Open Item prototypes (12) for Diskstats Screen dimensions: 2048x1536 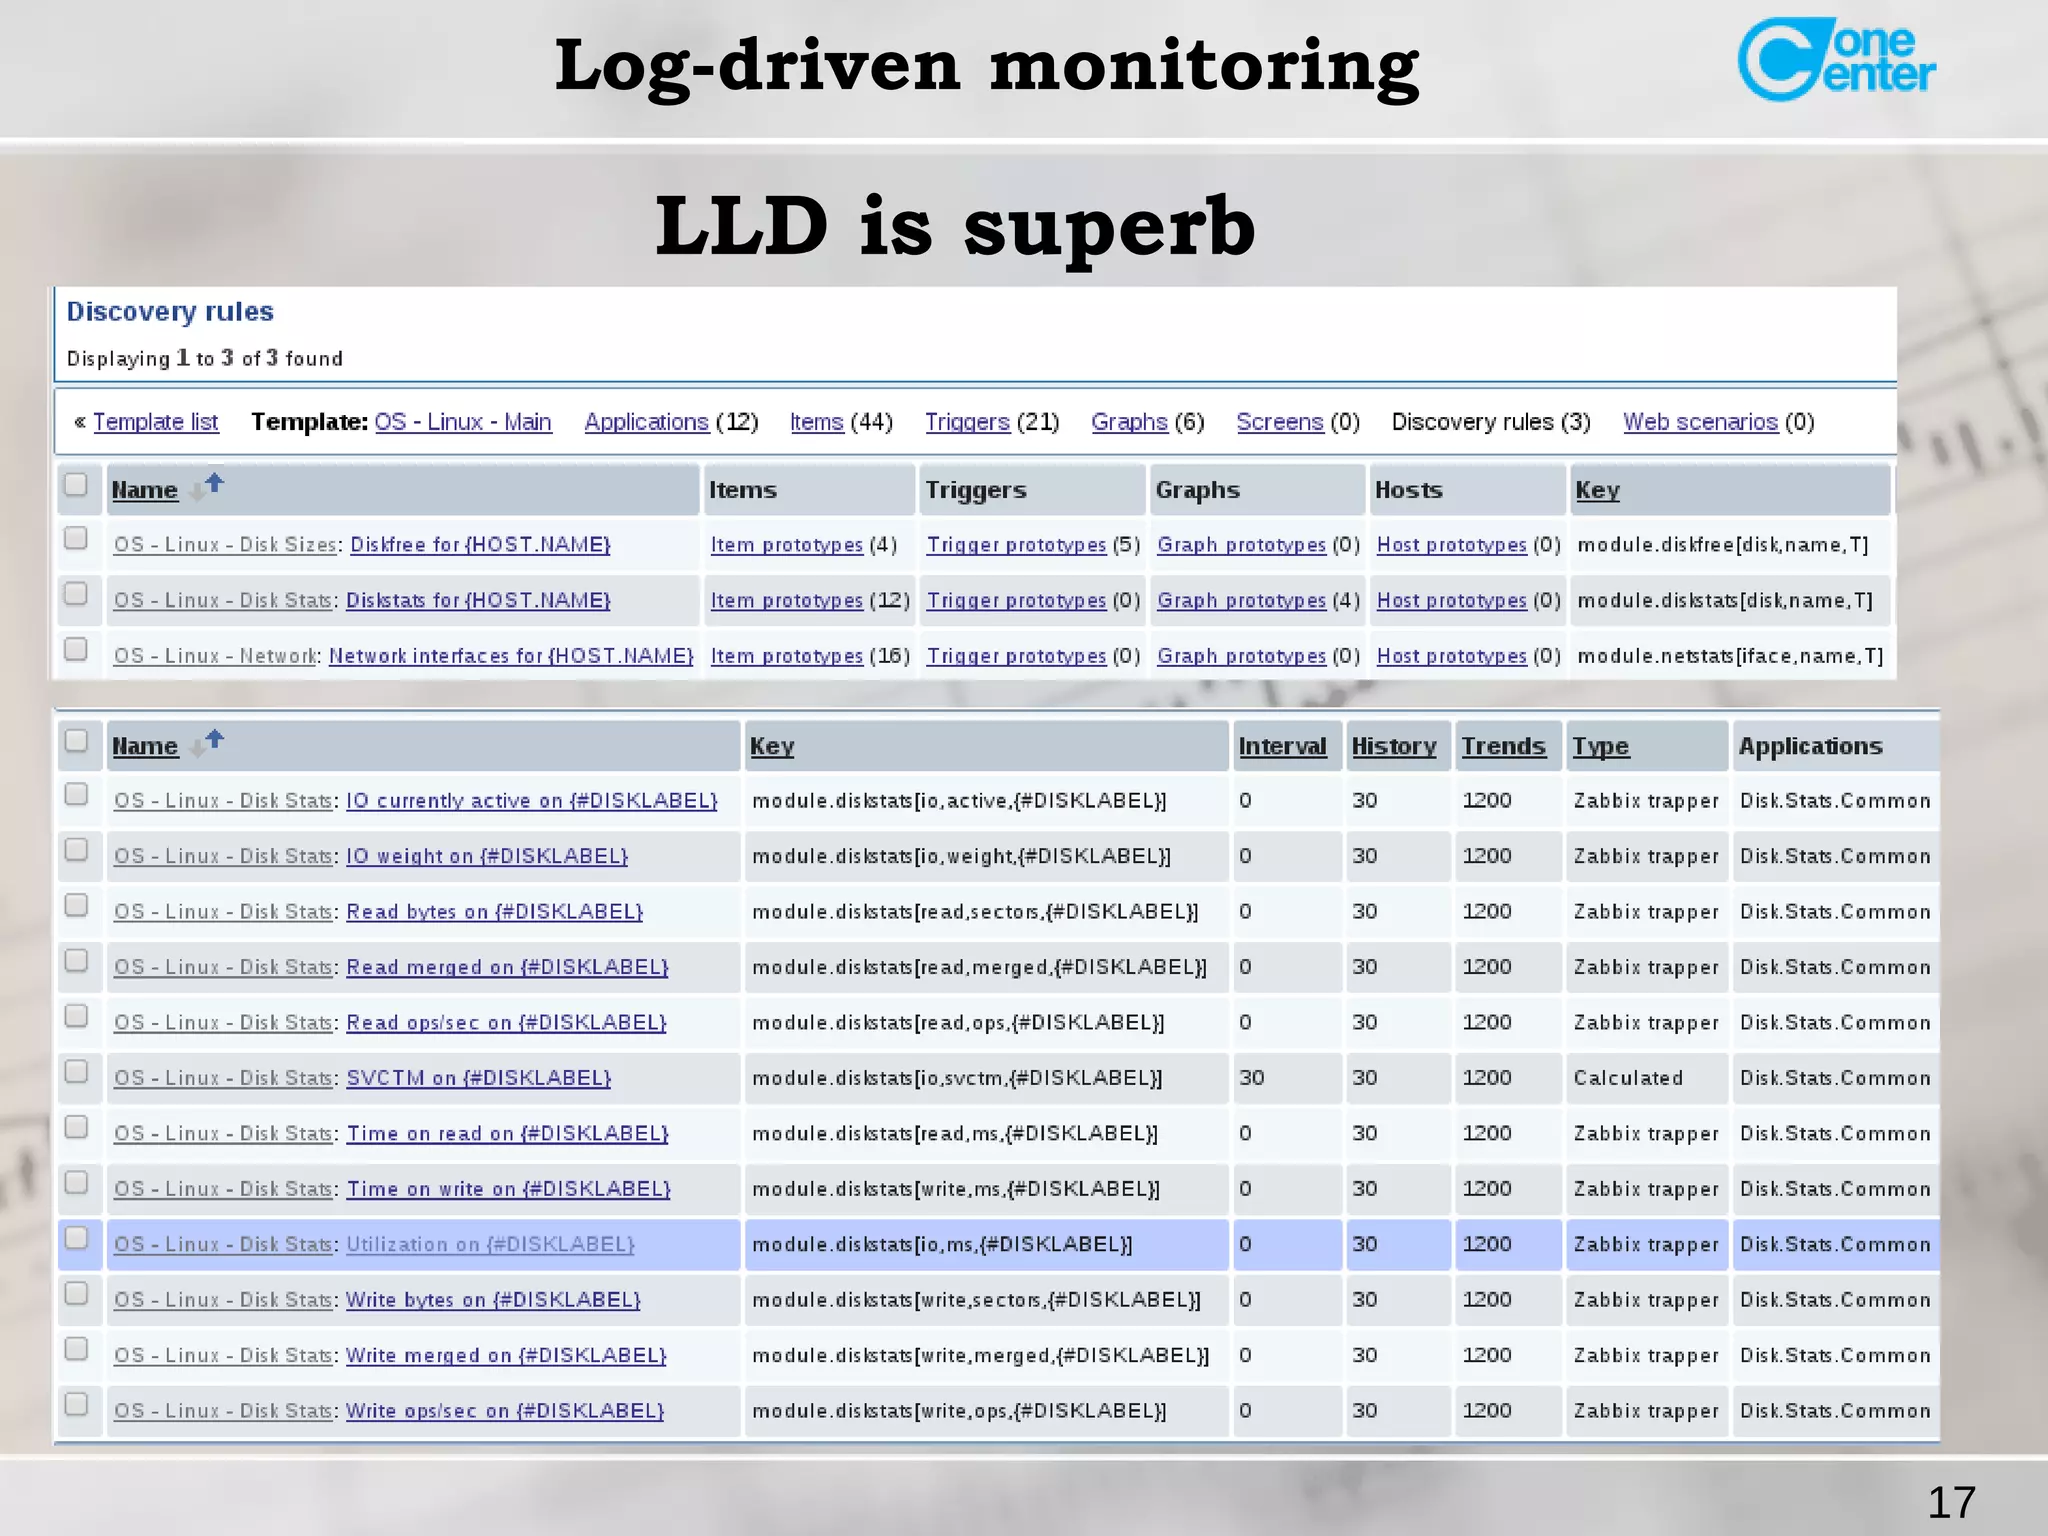coord(787,601)
